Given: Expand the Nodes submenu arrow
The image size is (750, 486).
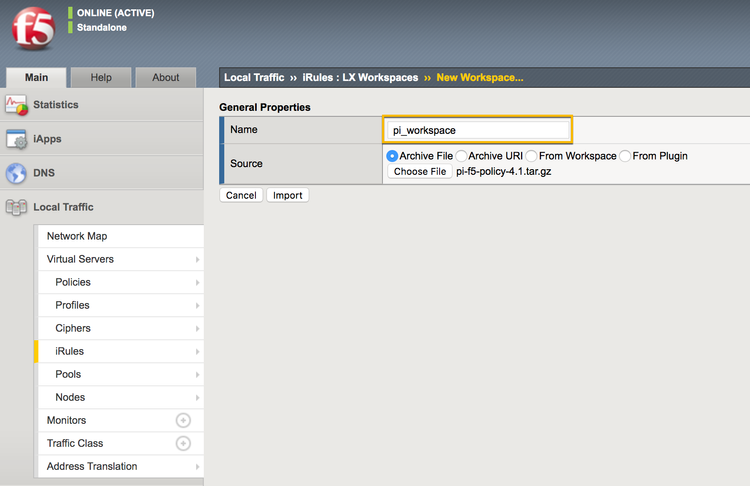Looking at the screenshot, I should (x=197, y=398).
